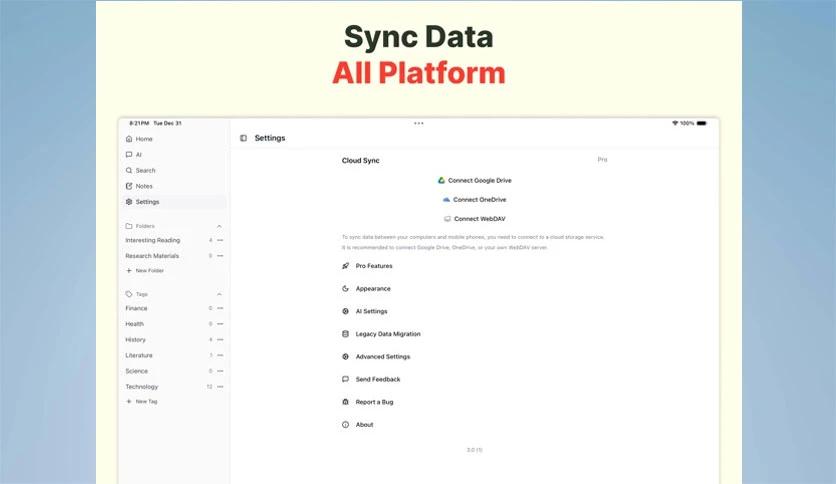Go to Notes in the sidebar
This screenshot has height=484, width=836.
point(144,186)
